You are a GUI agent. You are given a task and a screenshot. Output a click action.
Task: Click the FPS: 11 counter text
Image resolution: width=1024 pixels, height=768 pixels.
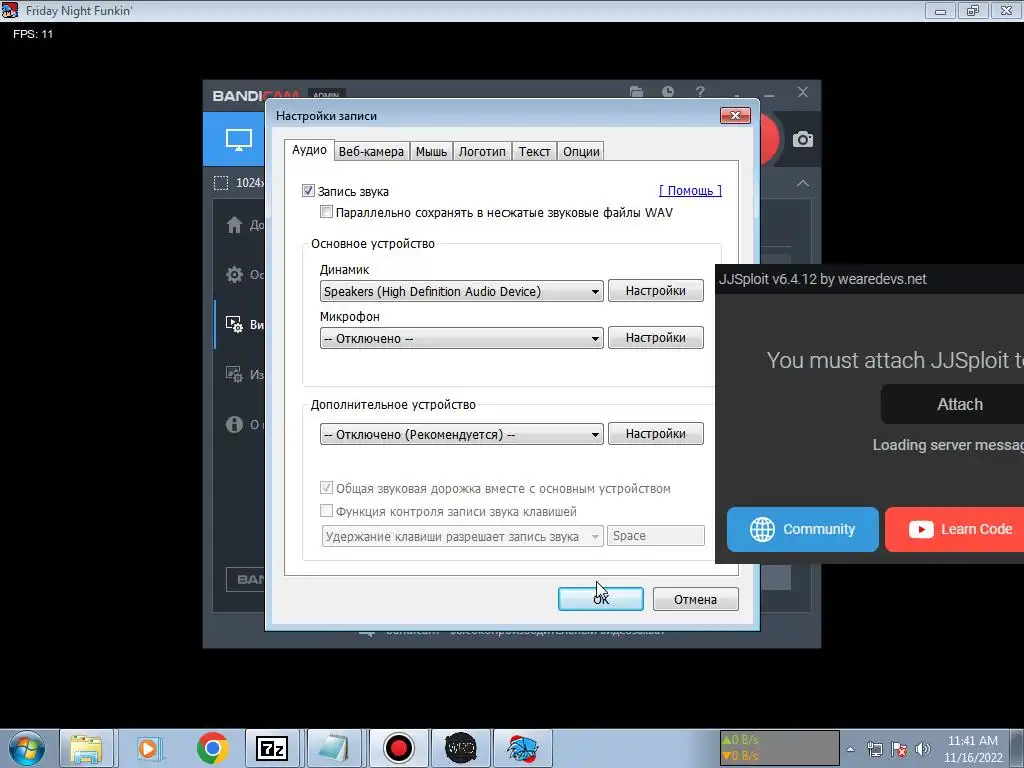click(33, 34)
